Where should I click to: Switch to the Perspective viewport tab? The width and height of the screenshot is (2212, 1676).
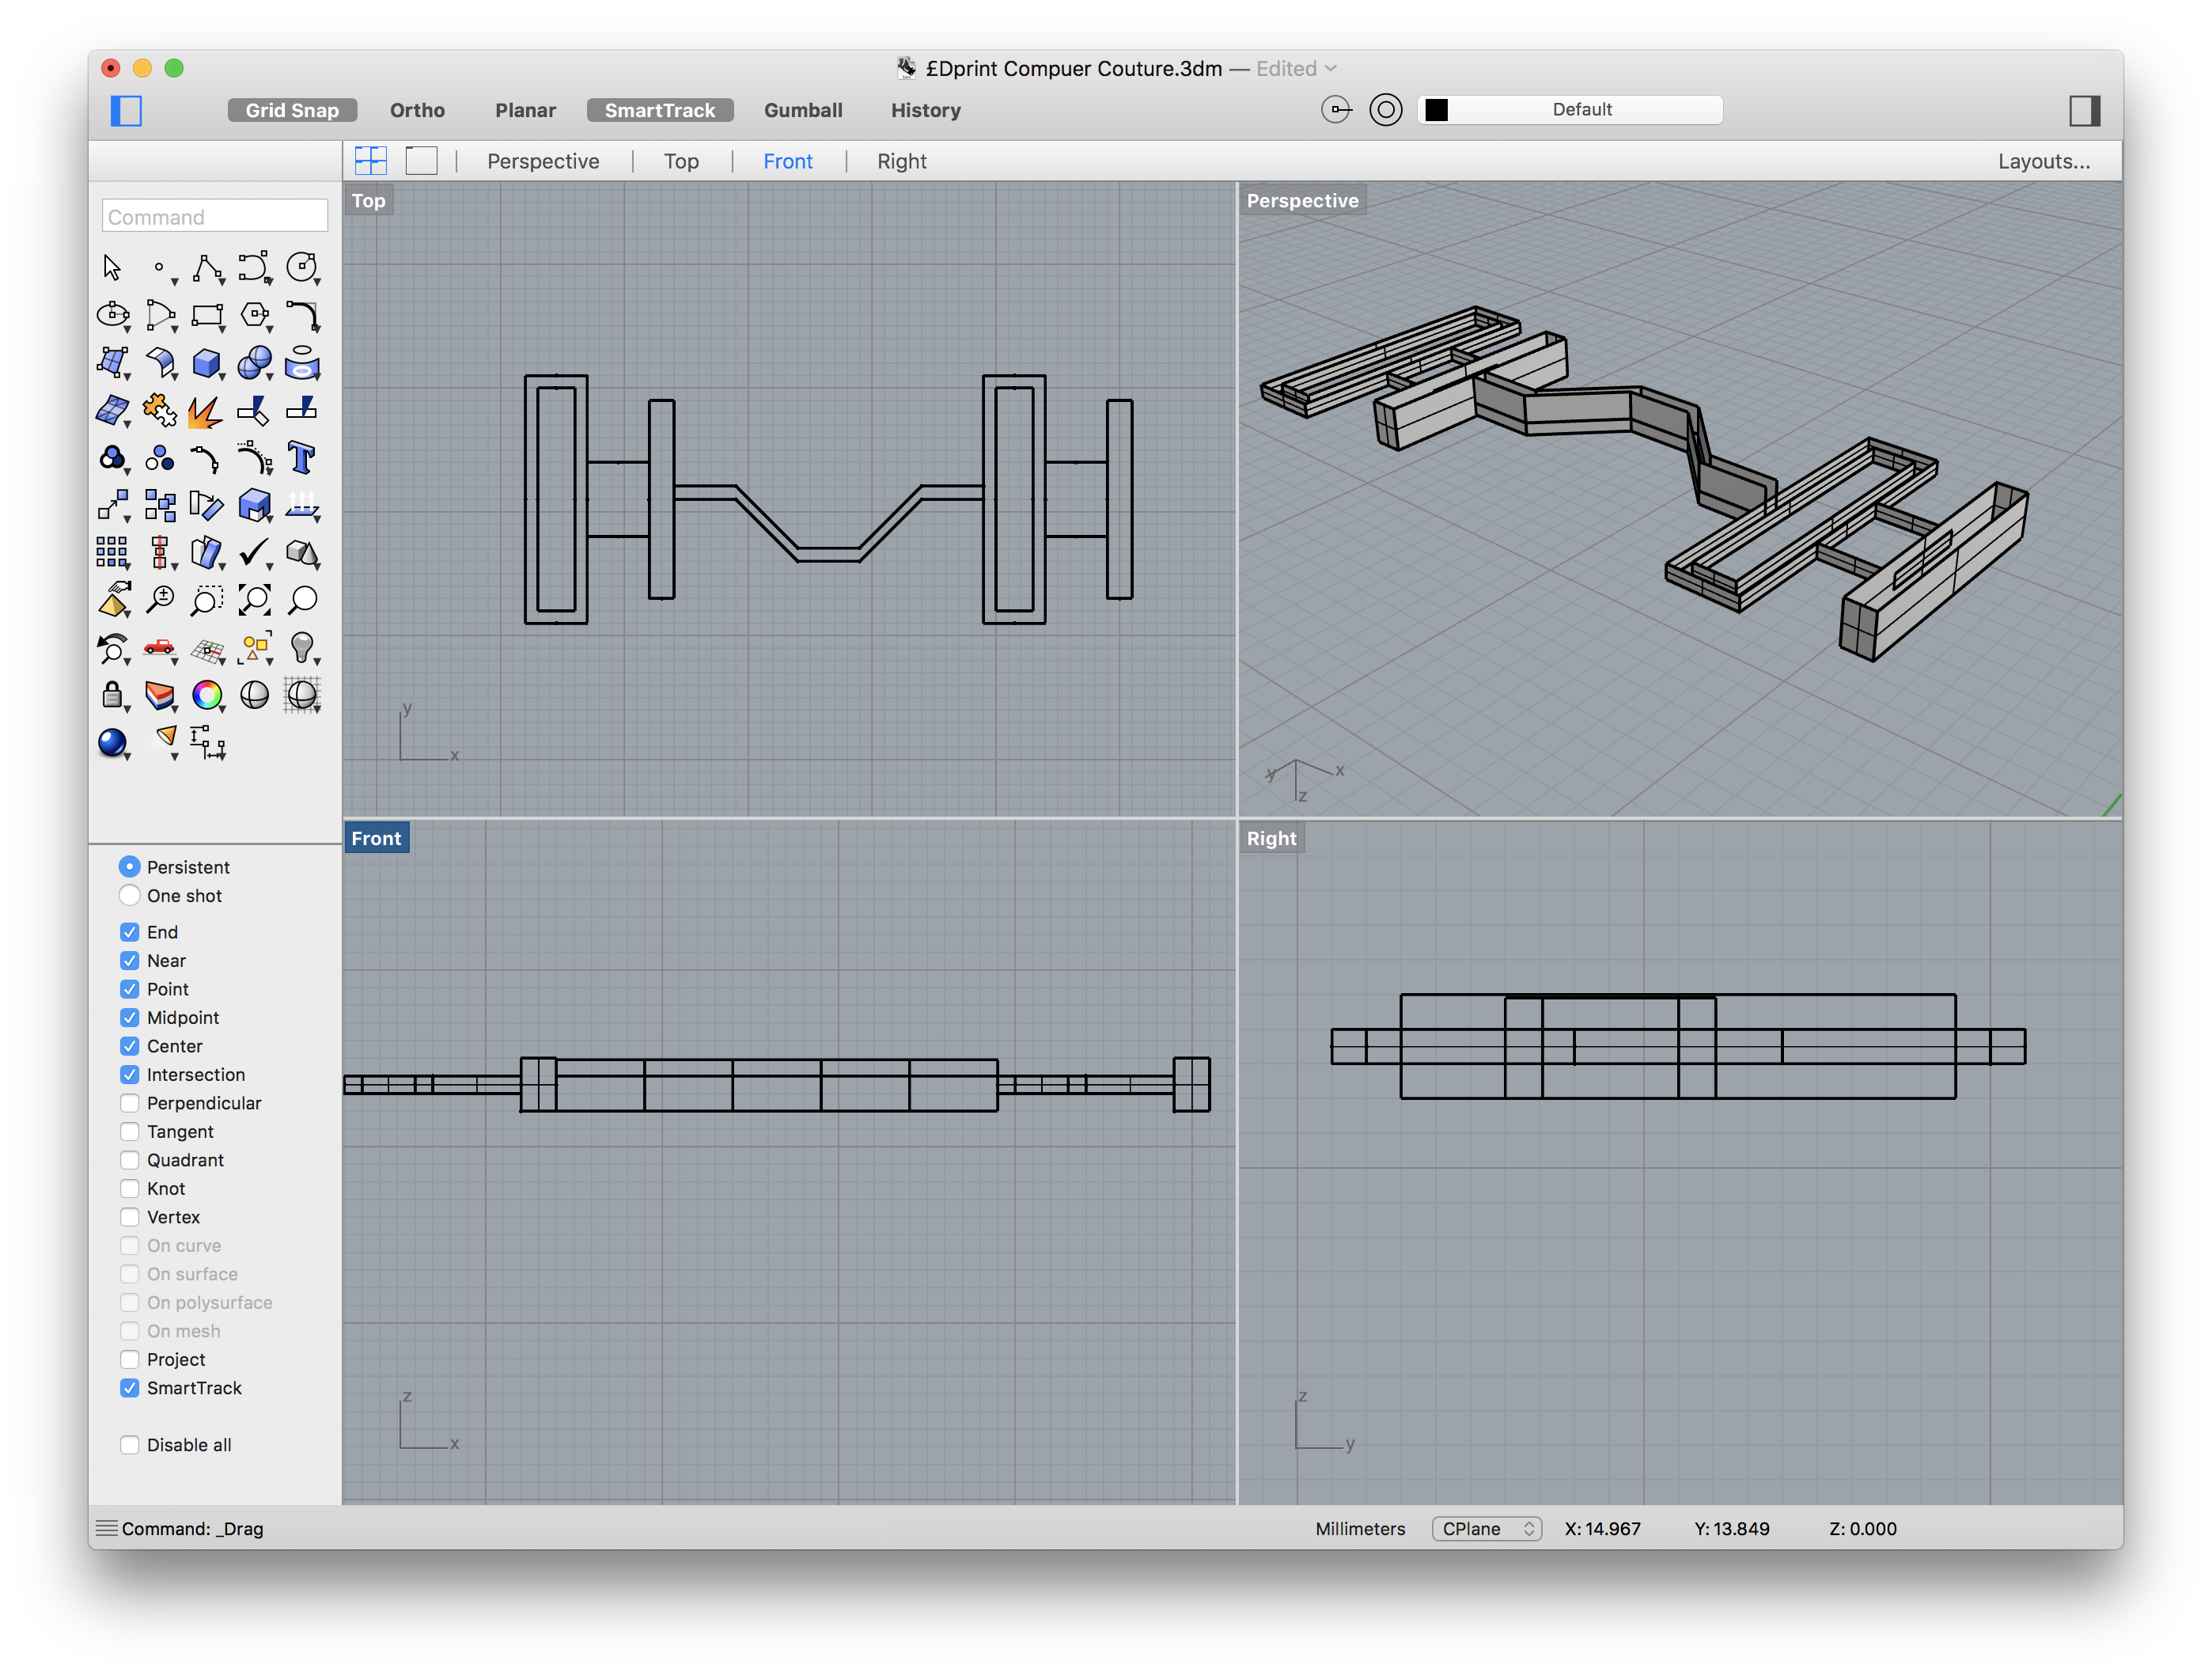(543, 162)
